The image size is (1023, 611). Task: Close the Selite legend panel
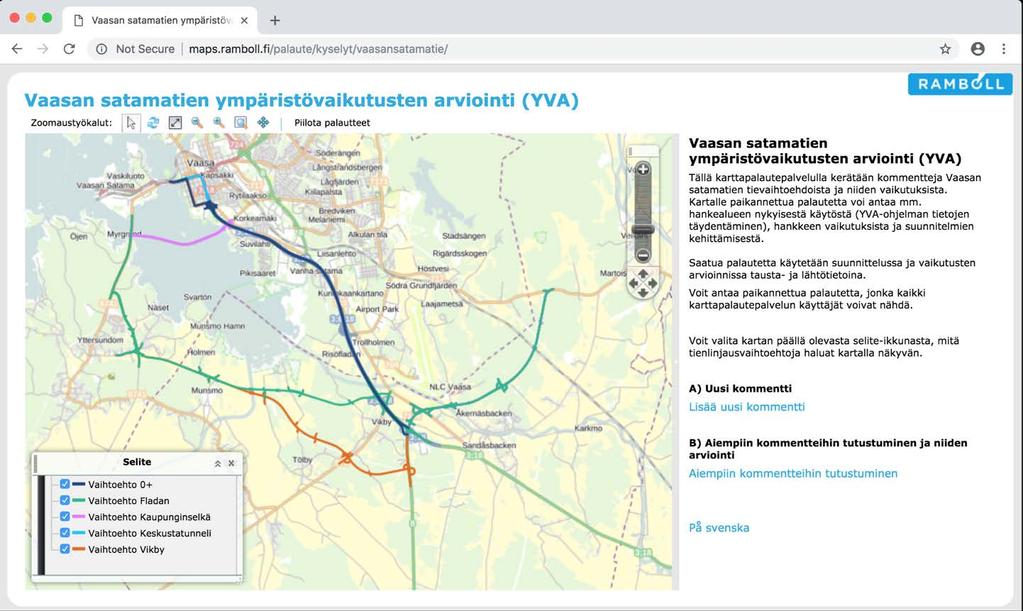click(231, 463)
